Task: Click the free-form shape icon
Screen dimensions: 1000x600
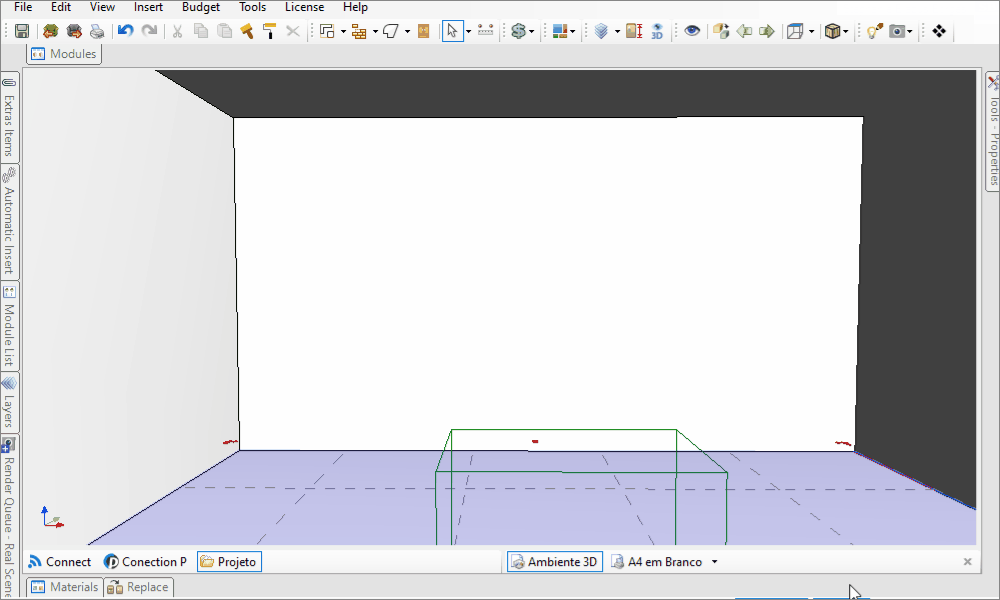Action: 391,31
